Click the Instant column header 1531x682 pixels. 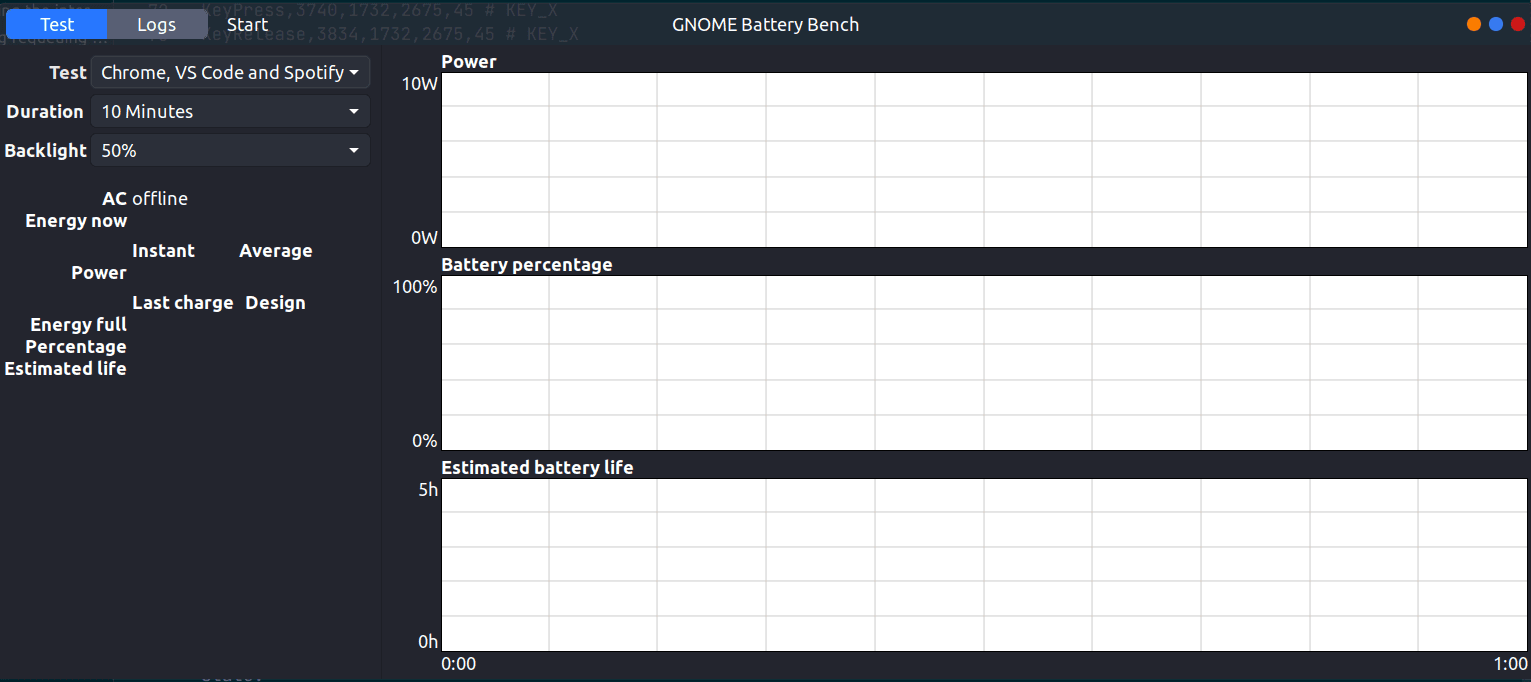point(163,250)
